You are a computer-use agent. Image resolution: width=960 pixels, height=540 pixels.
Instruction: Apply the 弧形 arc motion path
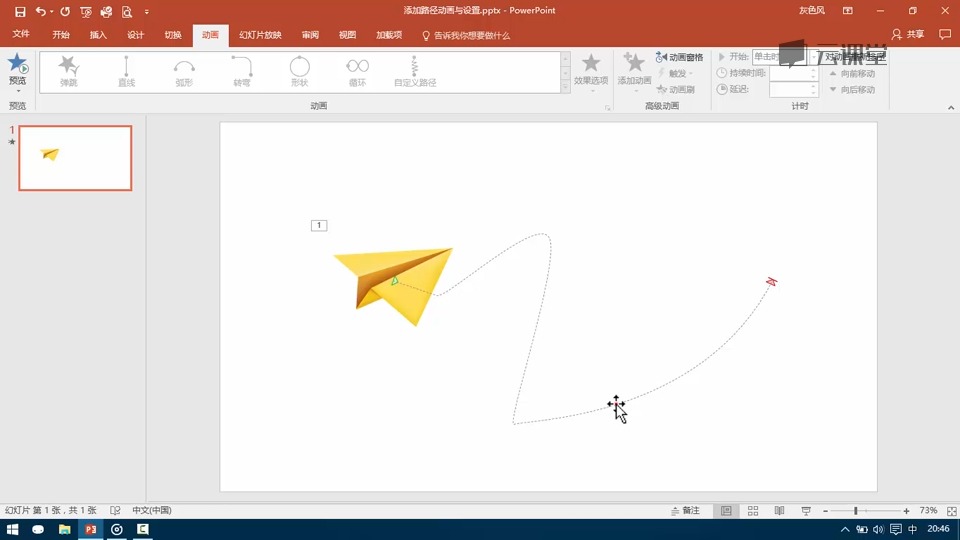pyautogui.click(x=184, y=72)
